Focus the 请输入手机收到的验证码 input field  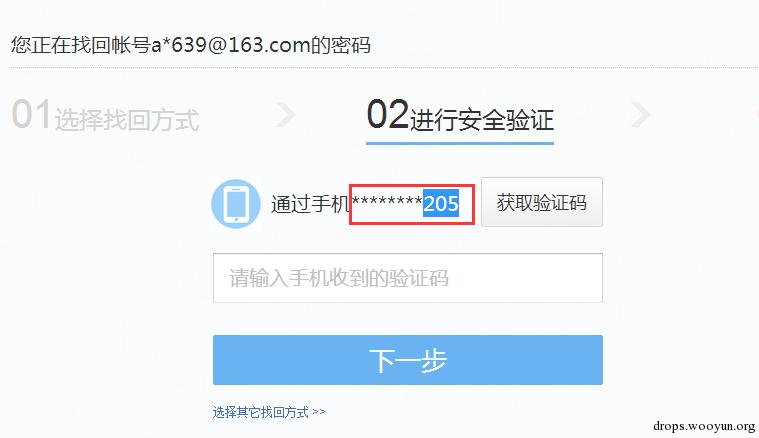[408, 278]
